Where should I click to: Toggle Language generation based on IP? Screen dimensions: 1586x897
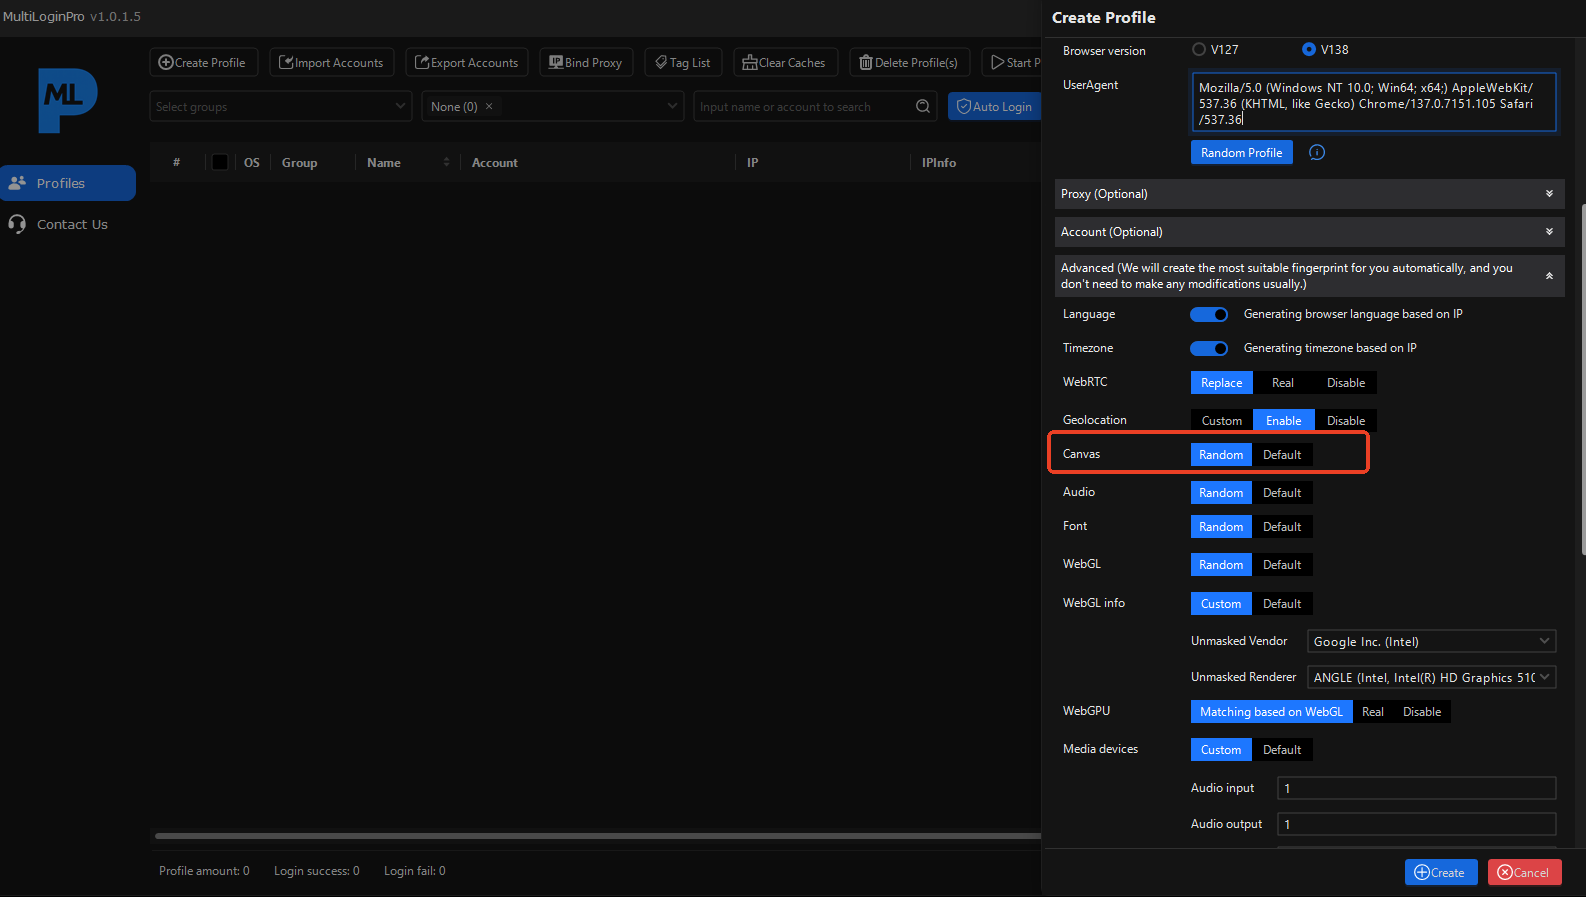coord(1209,314)
